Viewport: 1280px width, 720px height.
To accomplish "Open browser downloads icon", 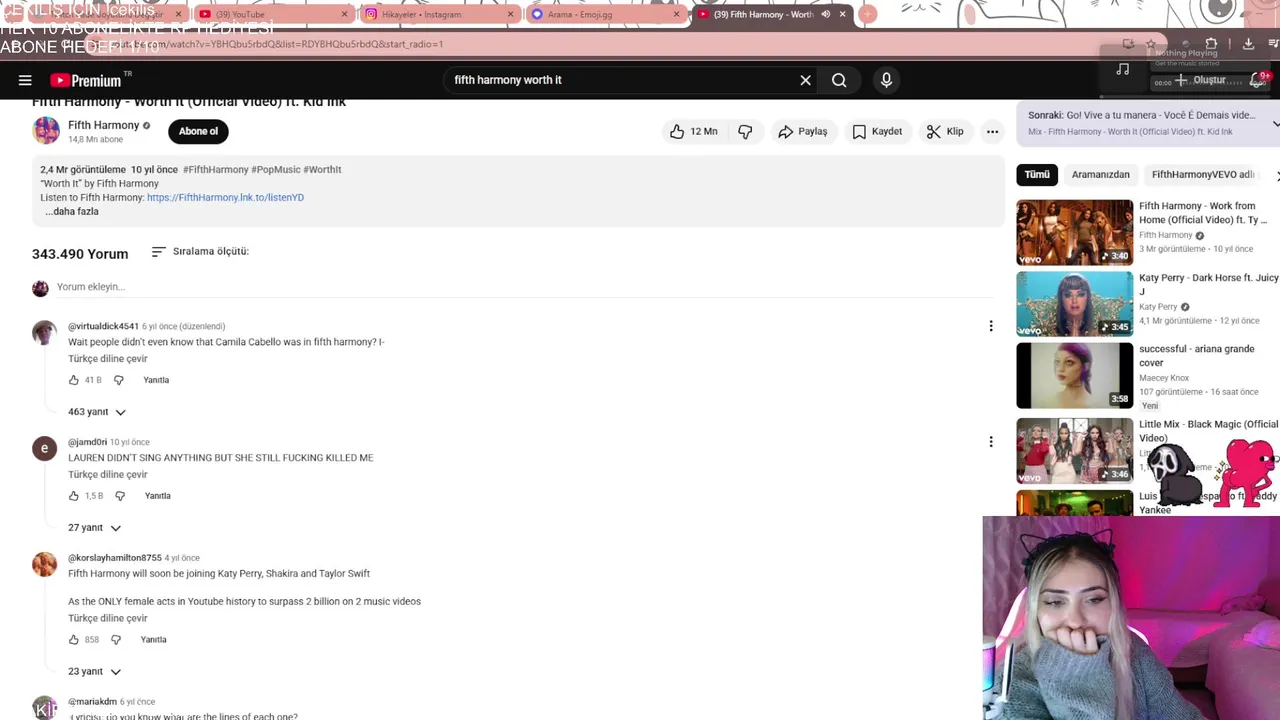I will pyautogui.click(x=1248, y=44).
